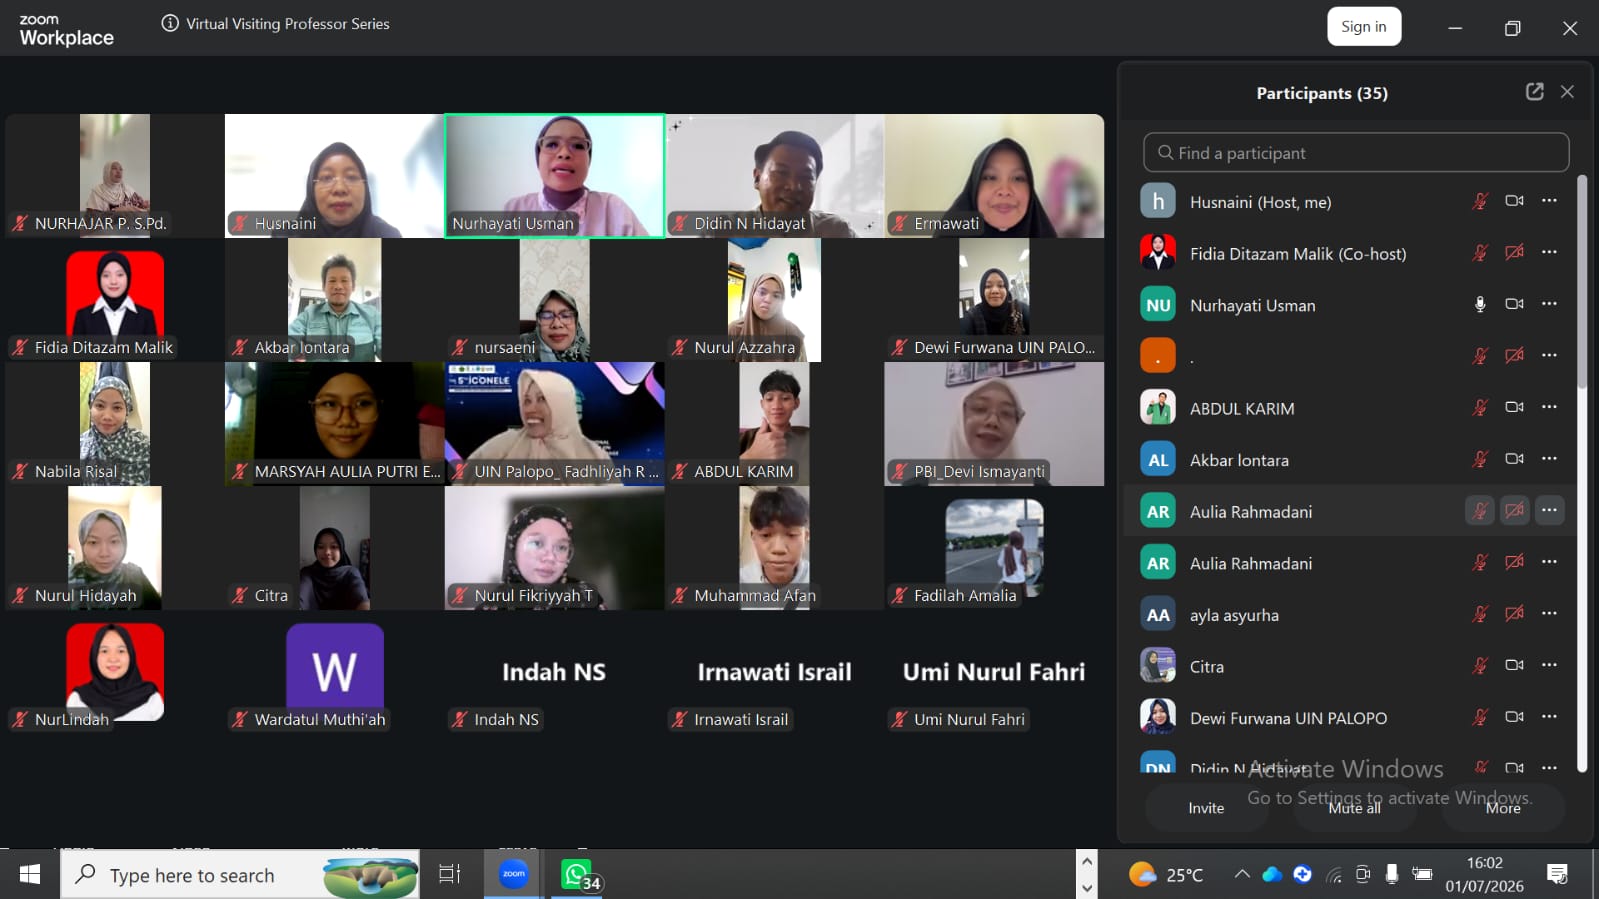
Task: Open weather widget showing 25°C
Action: pos(1166,875)
